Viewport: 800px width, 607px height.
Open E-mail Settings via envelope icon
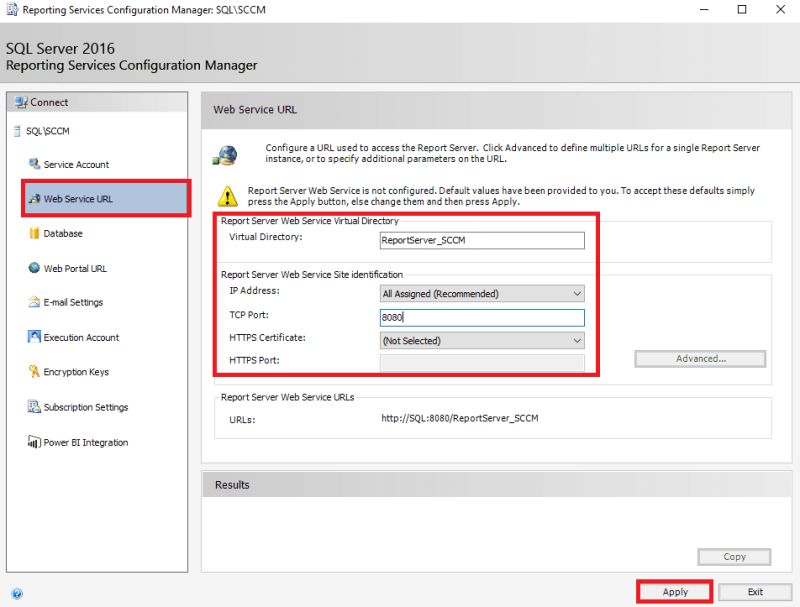34,303
